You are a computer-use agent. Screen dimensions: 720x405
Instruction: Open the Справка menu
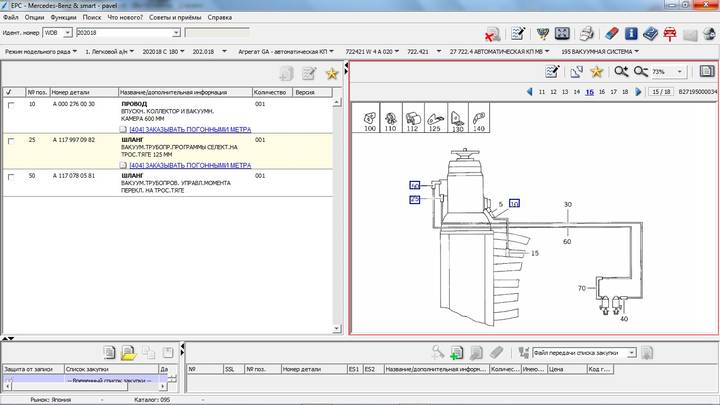click(219, 17)
